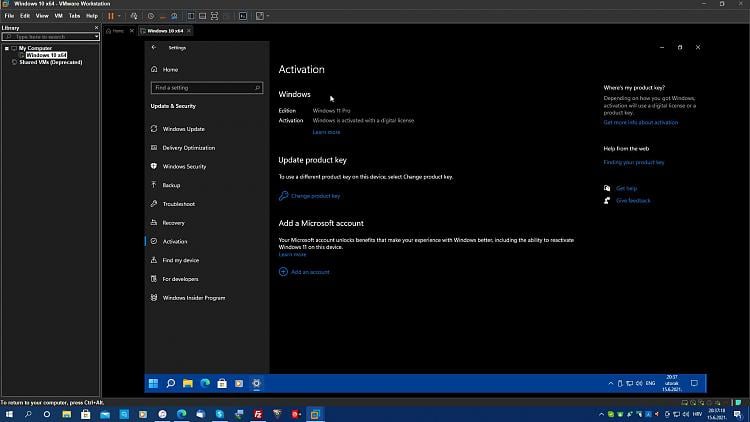This screenshot has height=422, width=750.
Task: Send Ctrl+Alt+Del to the virtual machine
Action: pyautogui.click(x=134, y=16)
